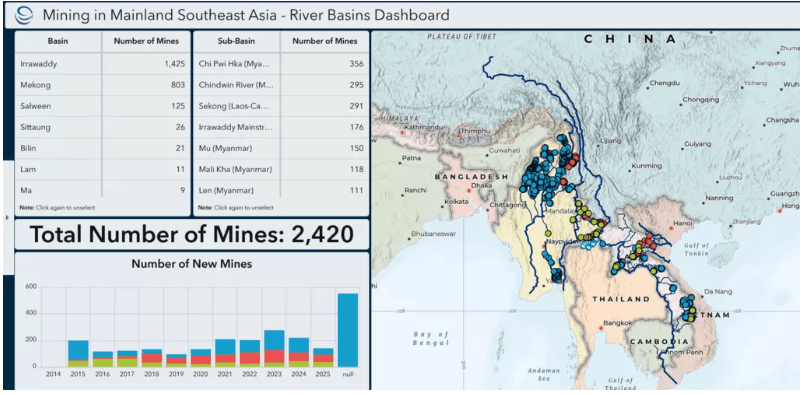Select the Lam basin row

coord(102,169)
